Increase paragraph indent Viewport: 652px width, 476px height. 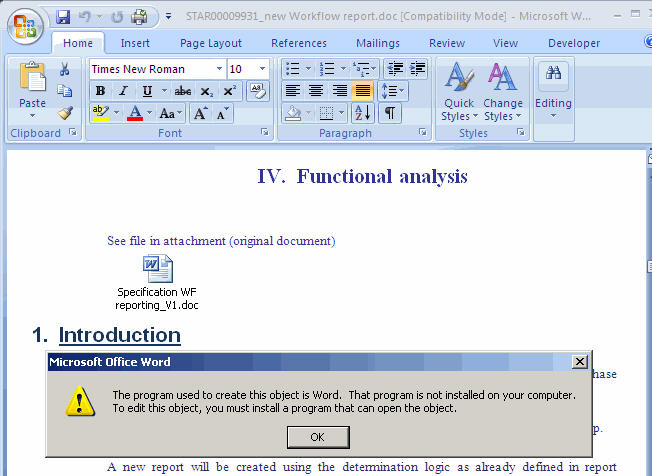[x=417, y=69]
